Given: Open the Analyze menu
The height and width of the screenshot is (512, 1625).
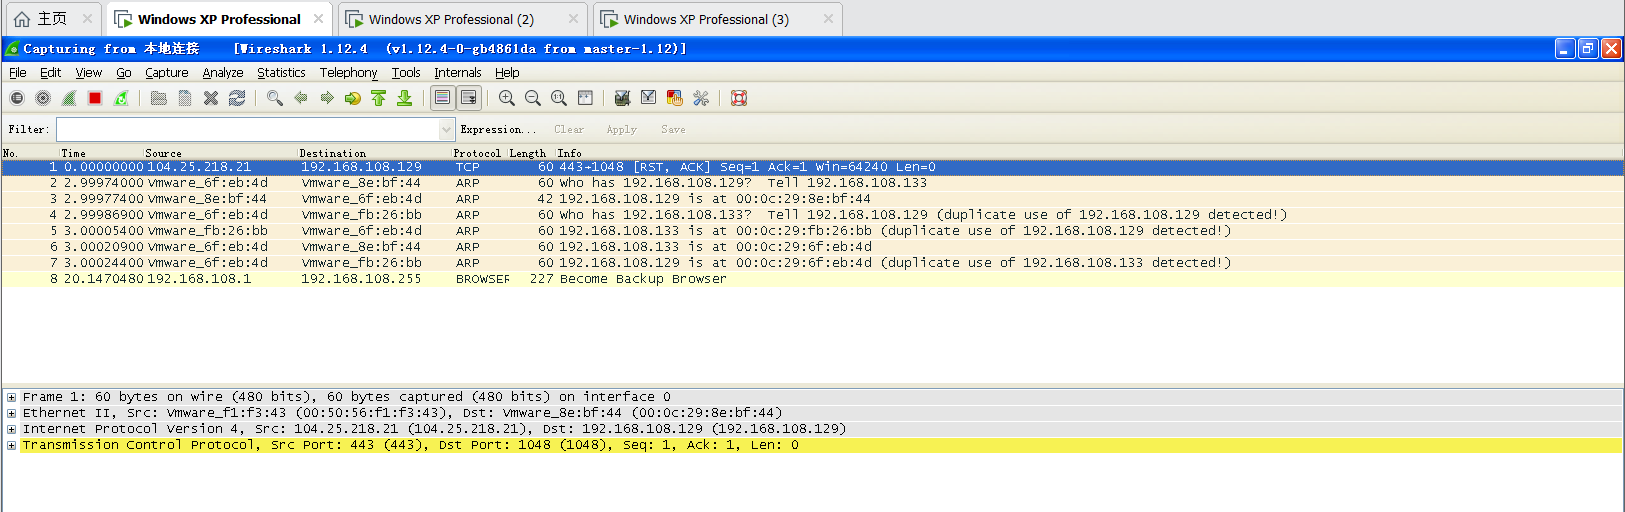Looking at the screenshot, I should [x=223, y=72].
